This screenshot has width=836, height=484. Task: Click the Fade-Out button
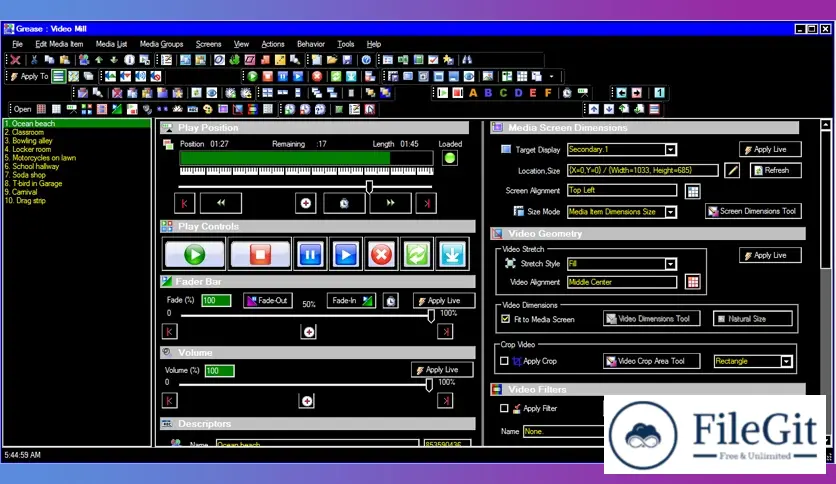[267, 301]
